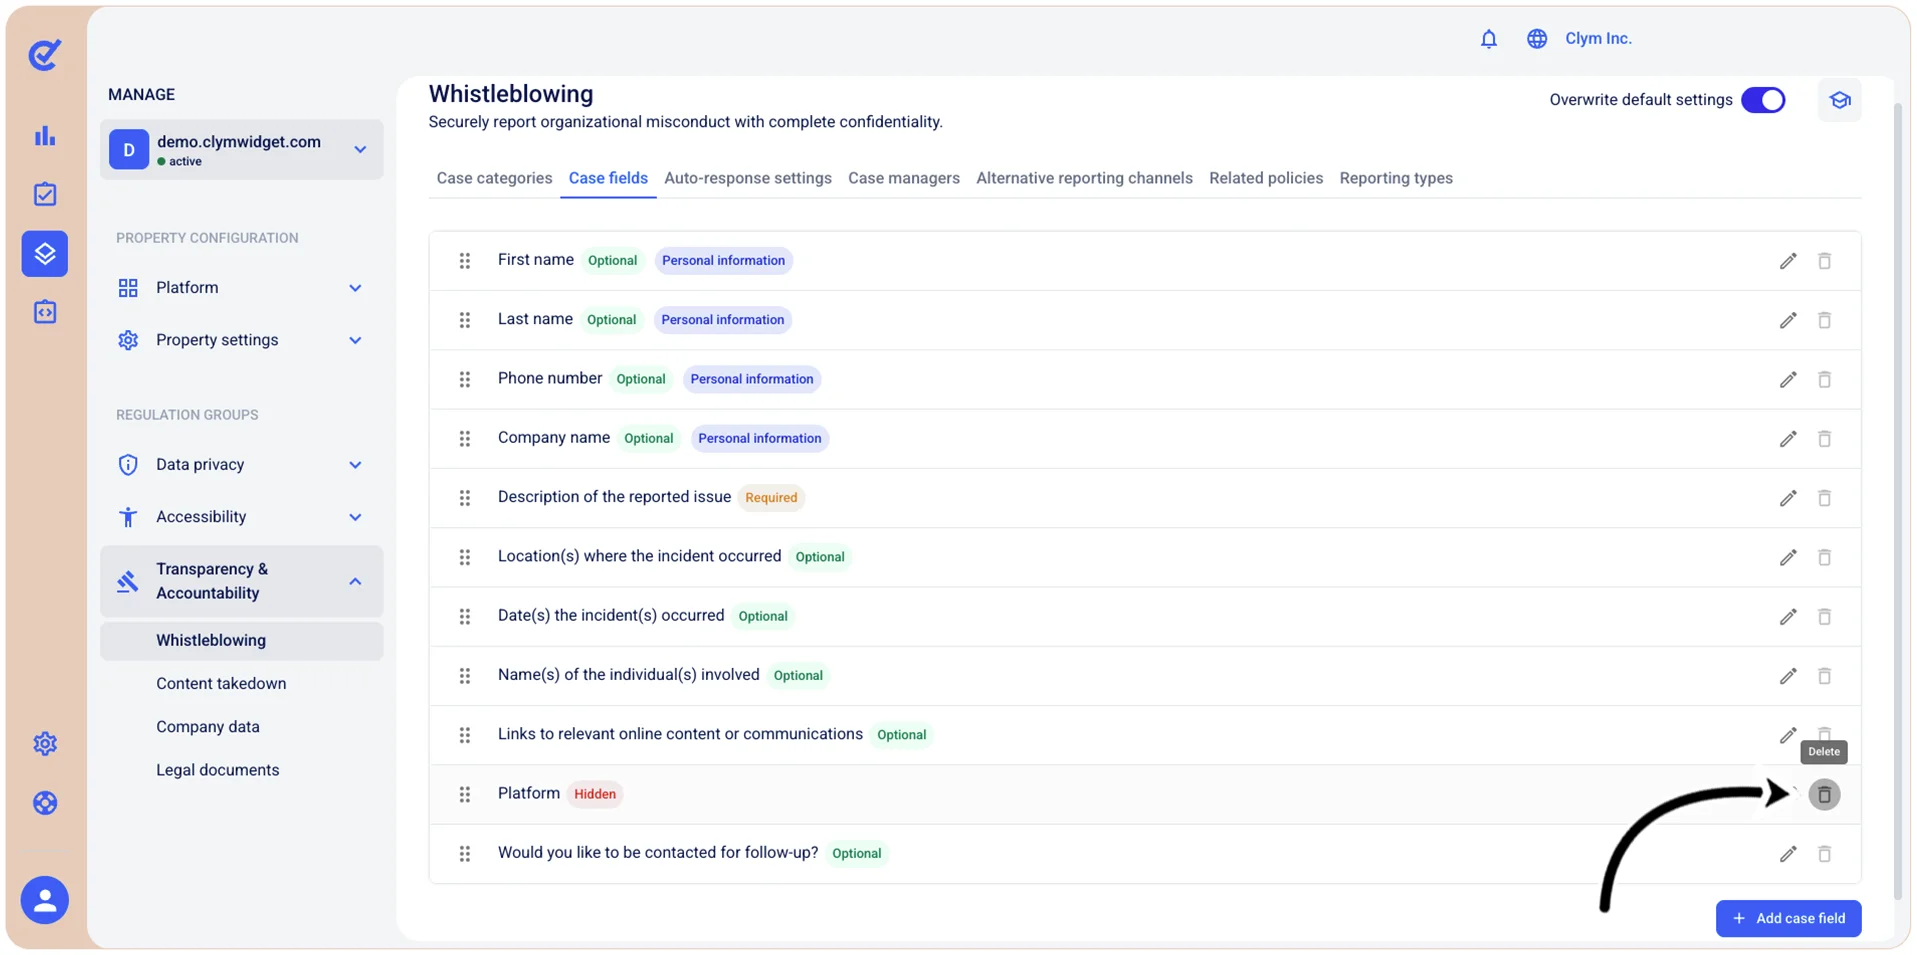
Task: Click the vertical page scrollbar
Action: point(1897,500)
